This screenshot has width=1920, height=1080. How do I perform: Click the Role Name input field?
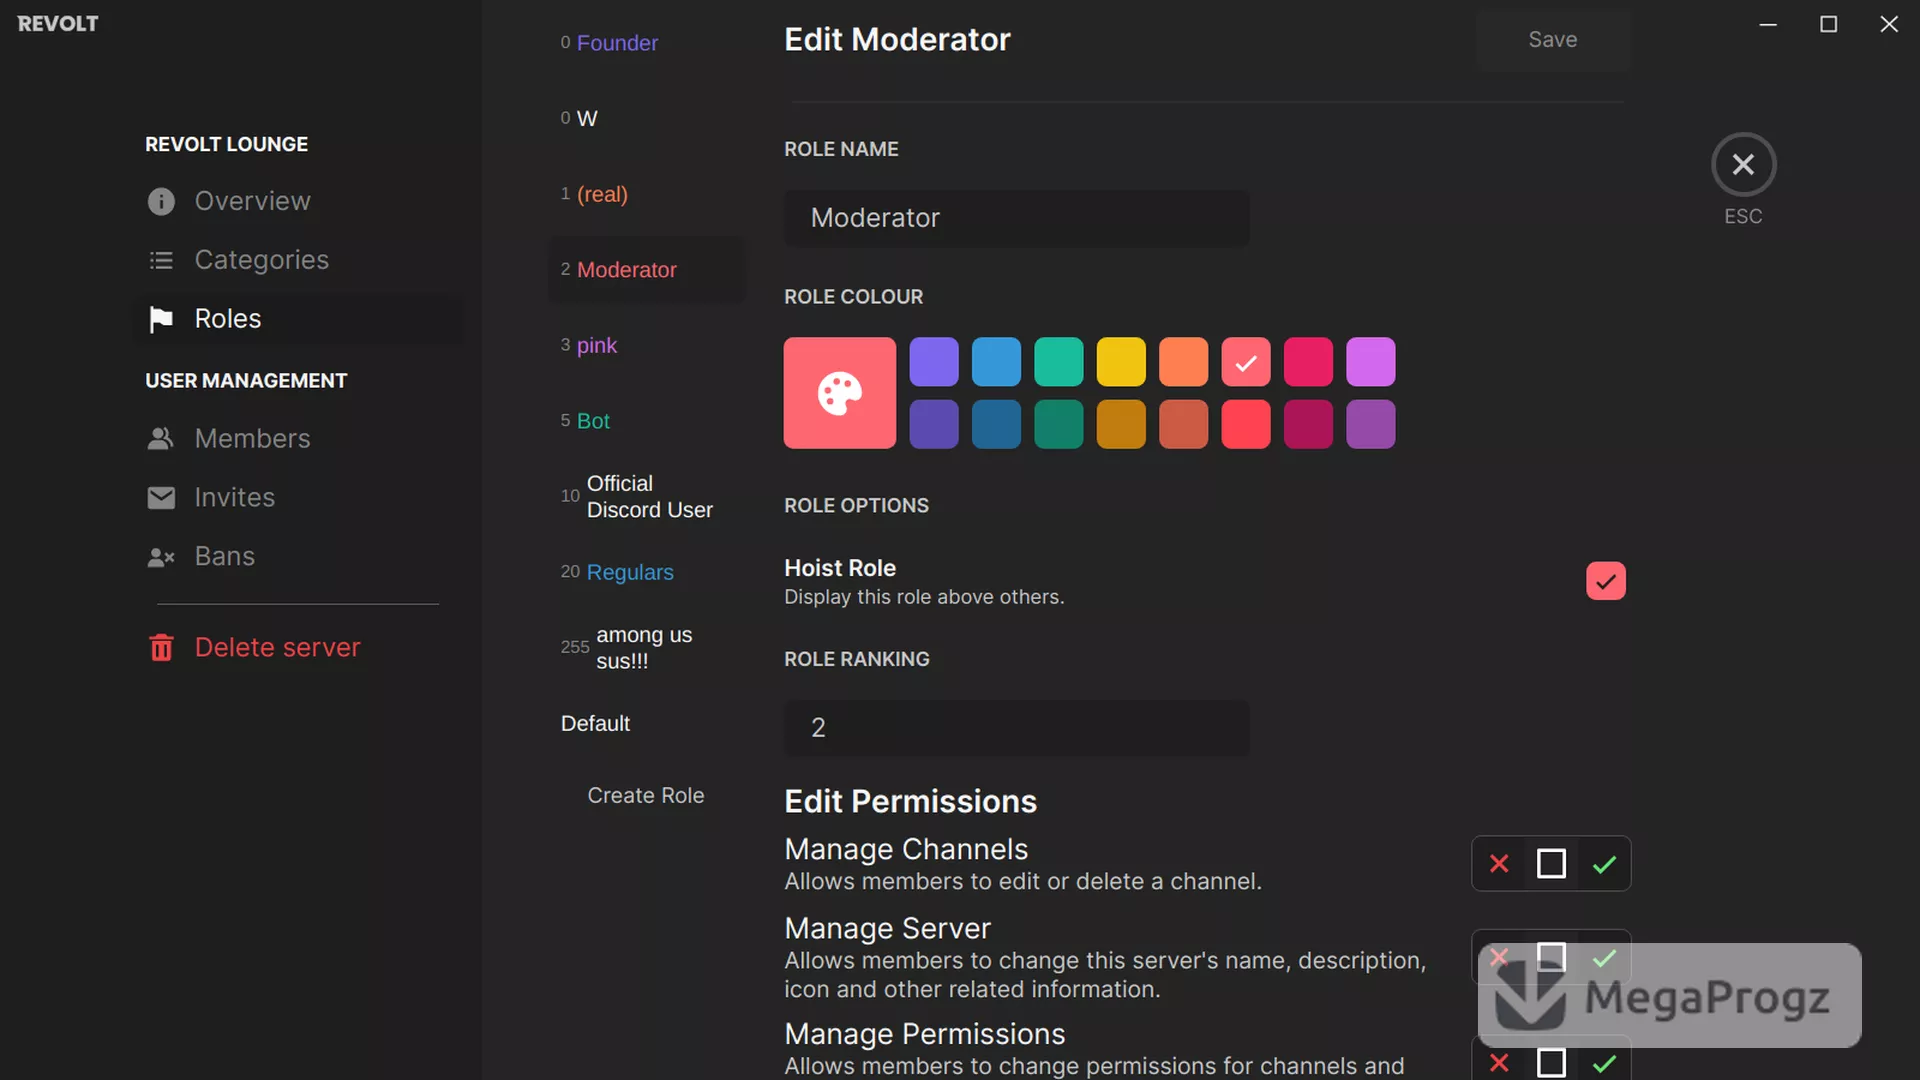(1016, 218)
